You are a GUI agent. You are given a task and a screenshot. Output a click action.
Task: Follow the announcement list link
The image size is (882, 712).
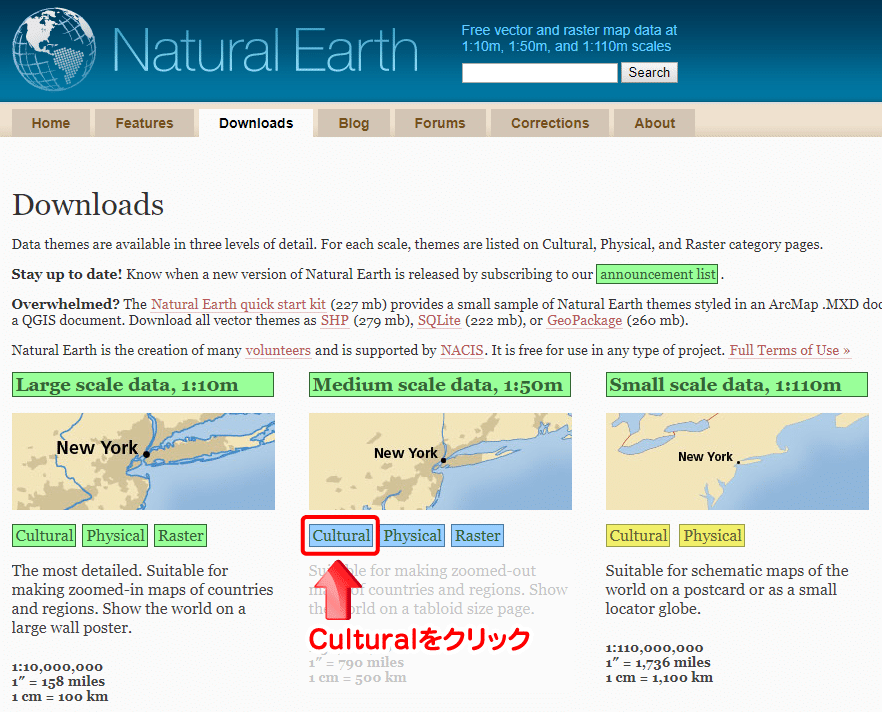click(x=658, y=274)
